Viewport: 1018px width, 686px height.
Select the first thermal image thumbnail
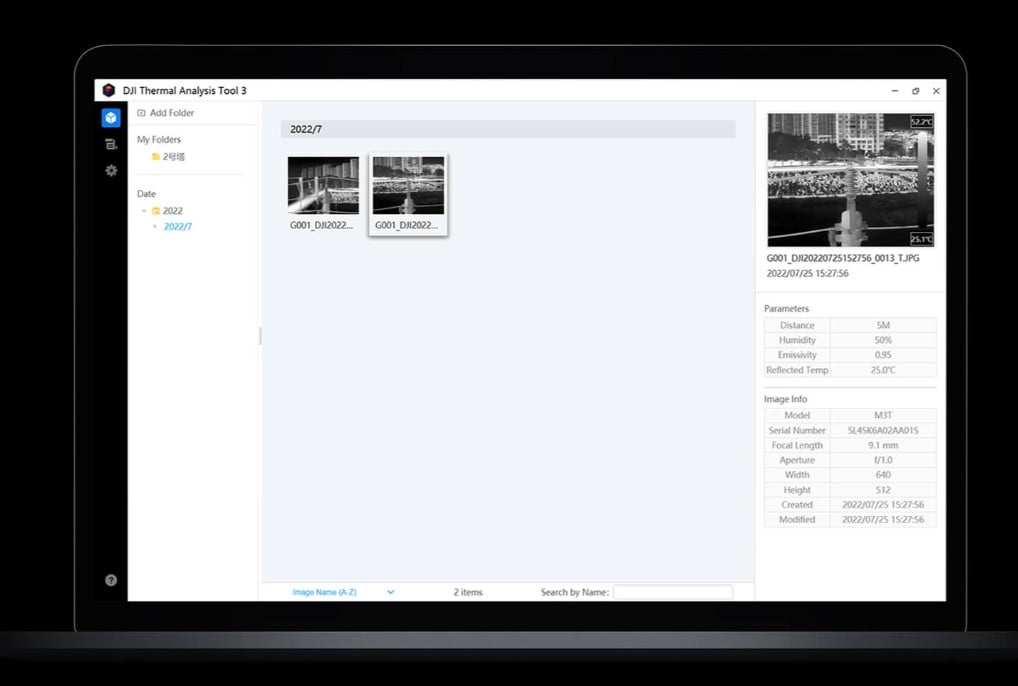pos(323,185)
